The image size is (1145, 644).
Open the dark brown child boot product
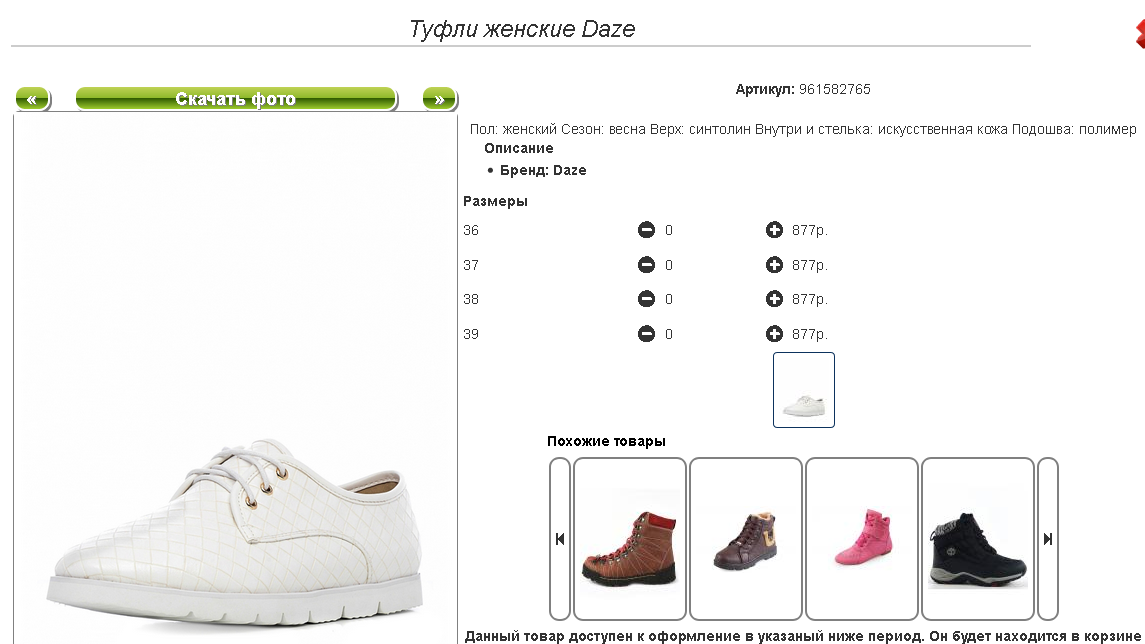(x=746, y=539)
